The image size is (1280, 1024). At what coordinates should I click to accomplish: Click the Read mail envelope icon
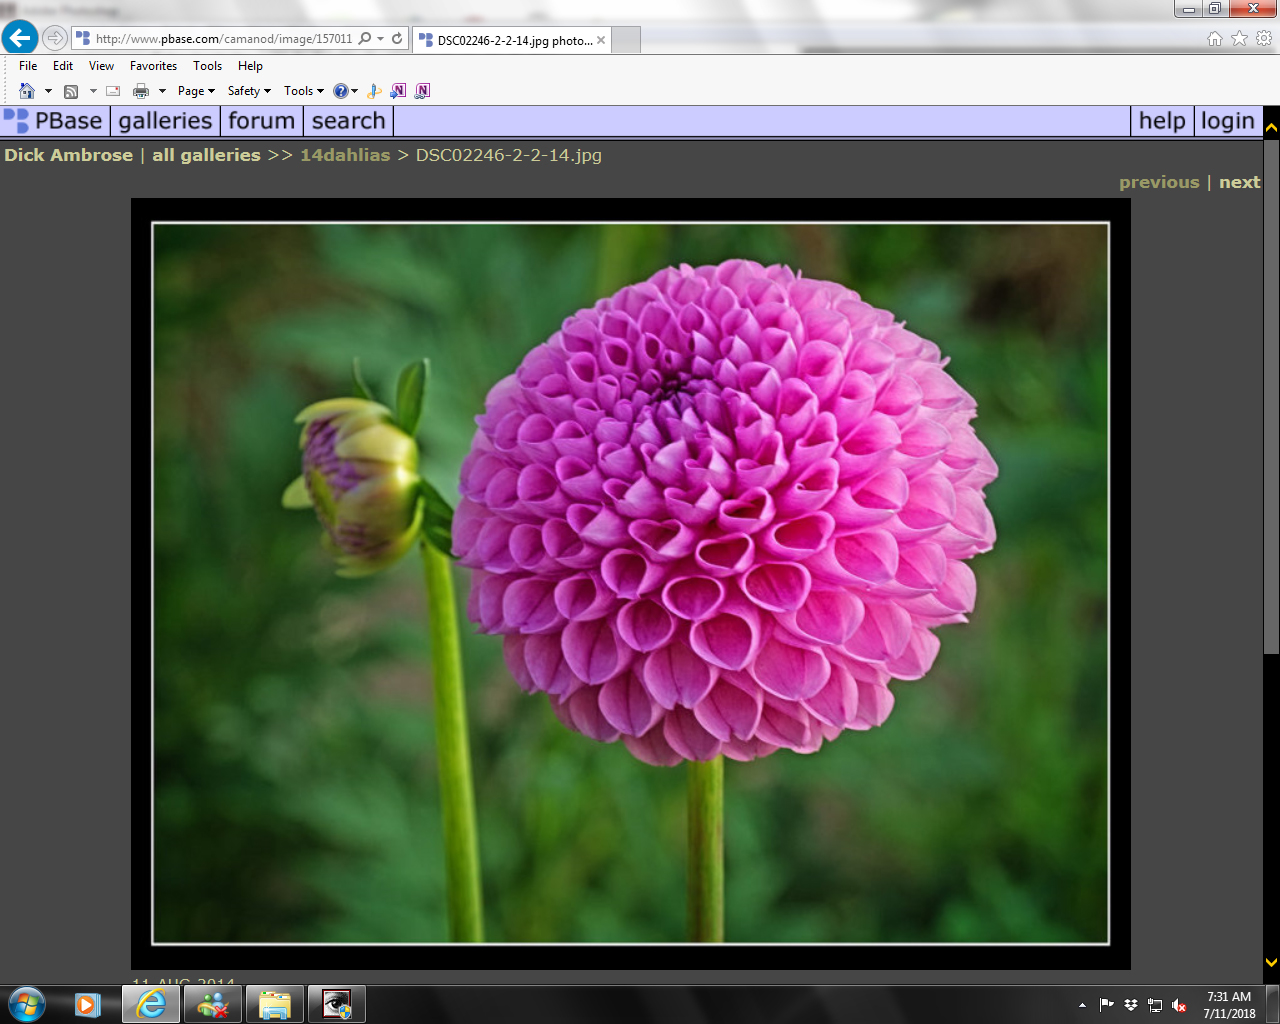click(x=113, y=91)
